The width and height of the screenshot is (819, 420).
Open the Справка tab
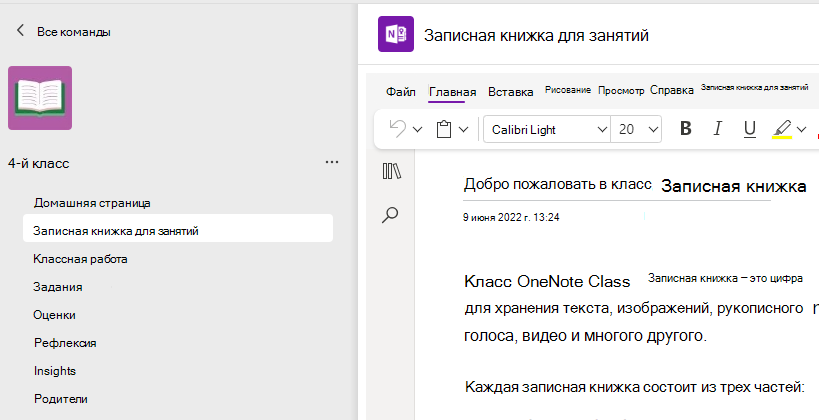[672, 90]
